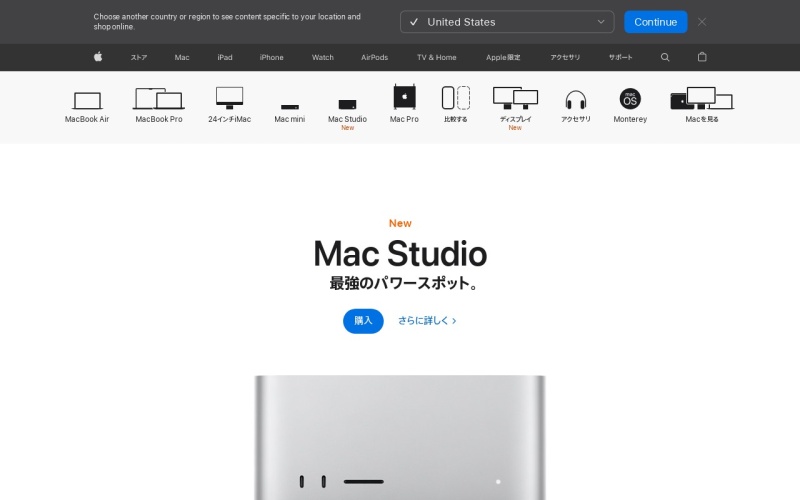Open the shopping bag icon

tap(702, 57)
